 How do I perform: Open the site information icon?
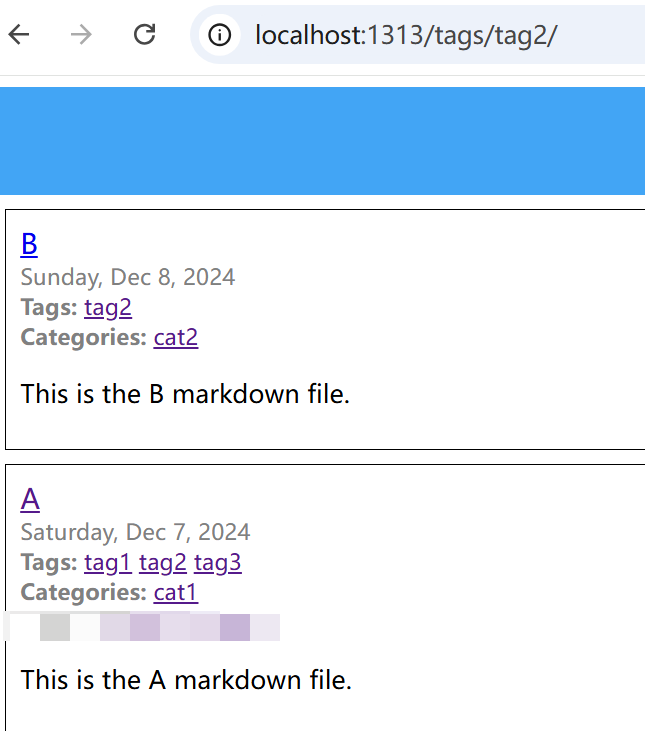coord(220,35)
